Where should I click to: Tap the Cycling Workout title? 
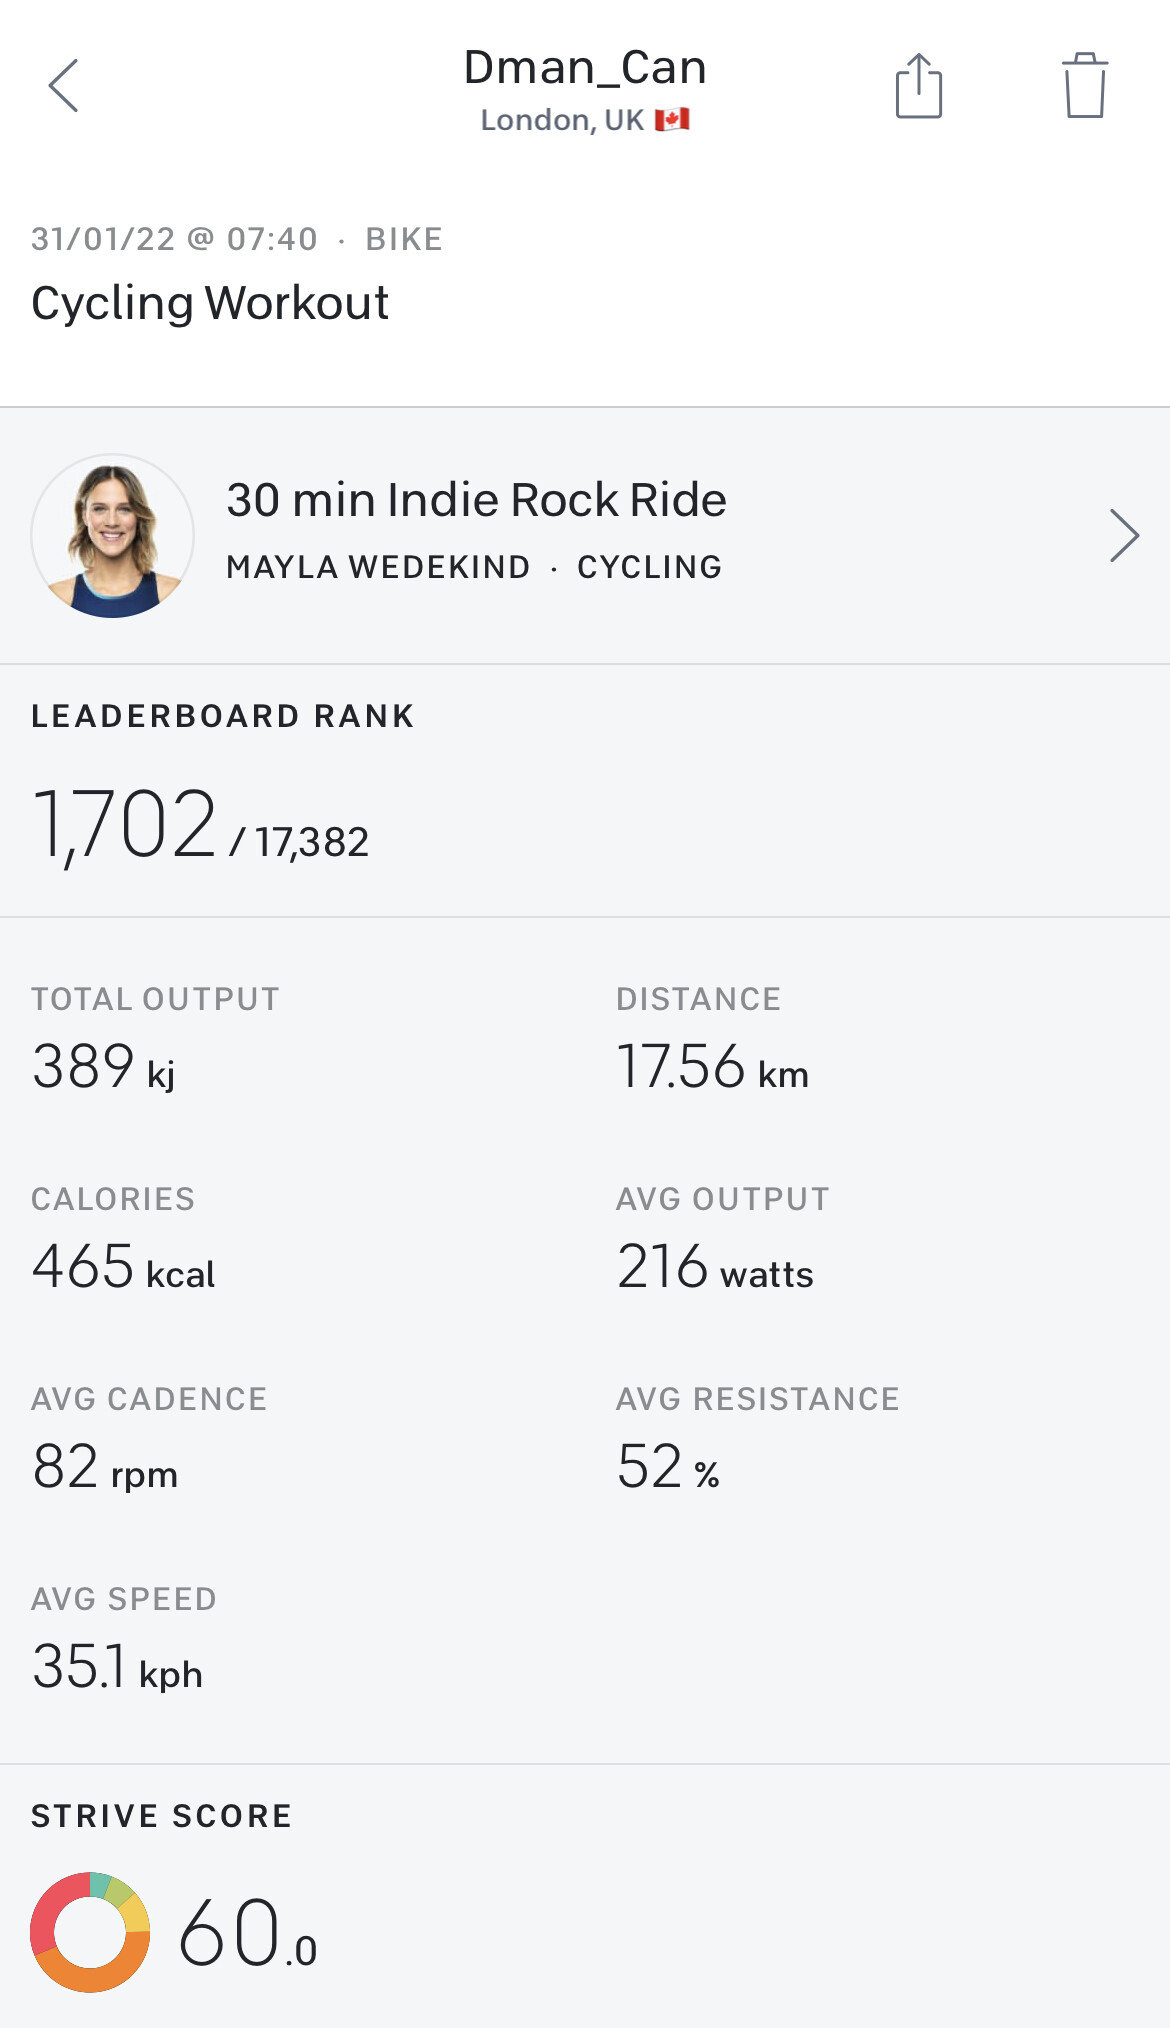pyautogui.click(x=210, y=303)
